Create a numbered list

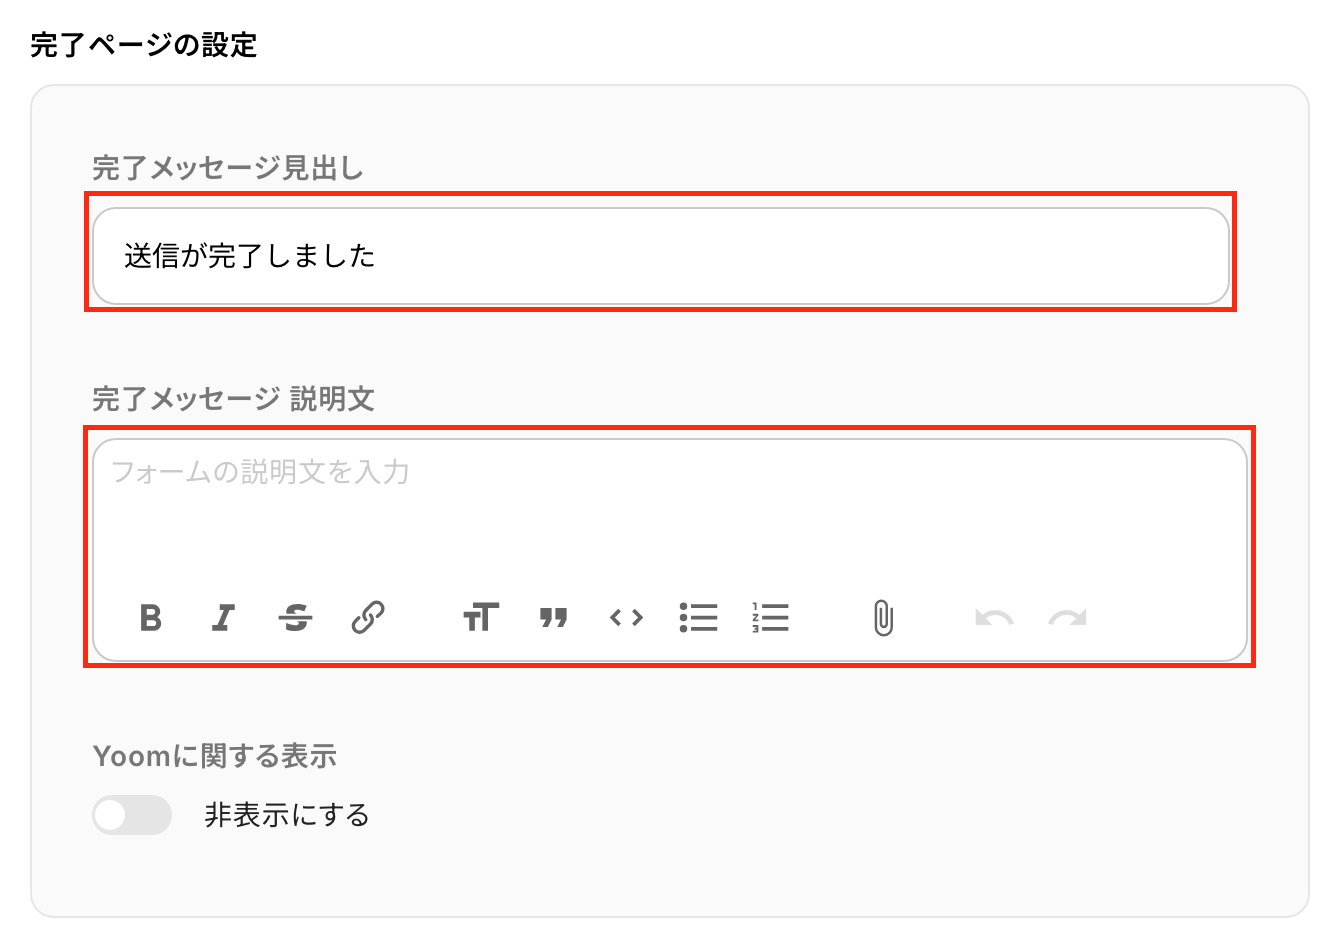tap(770, 618)
